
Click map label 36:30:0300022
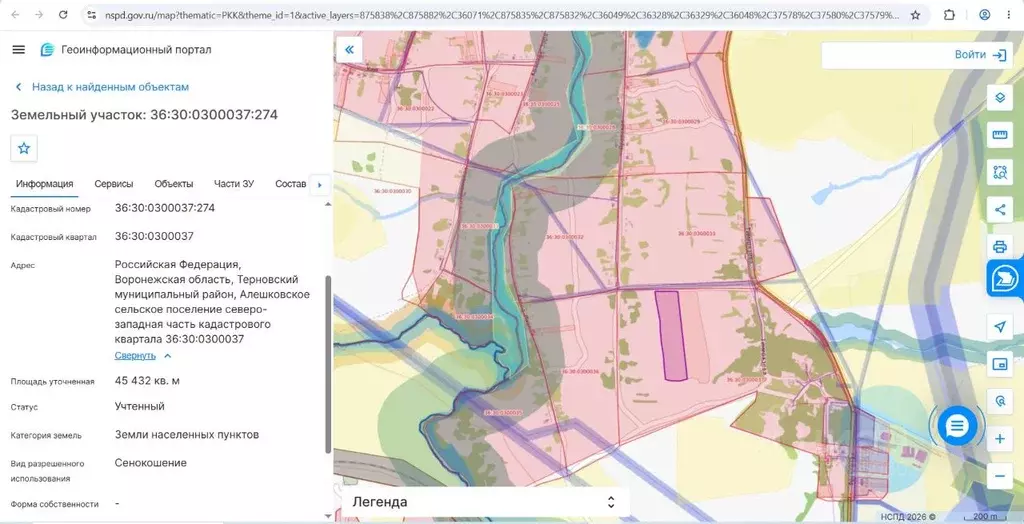point(416,108)
